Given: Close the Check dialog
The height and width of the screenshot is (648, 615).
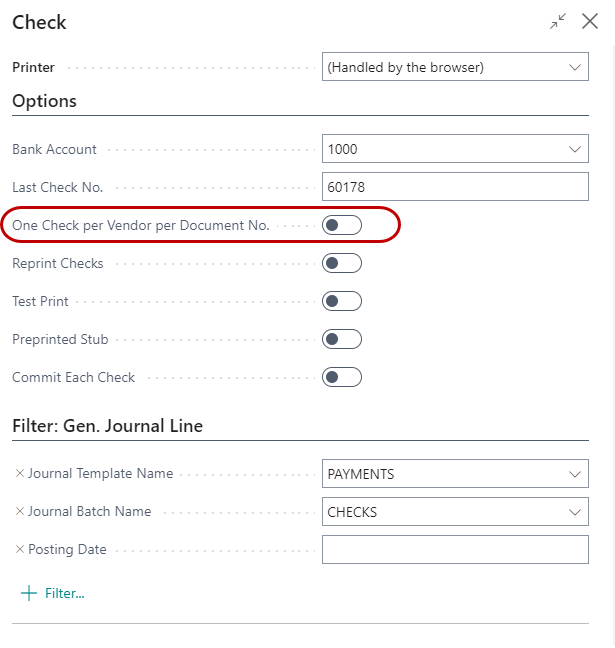Looking at the screenshot, I should pos(589,21).
